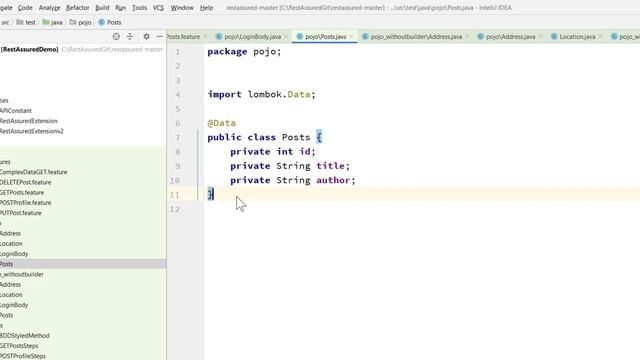Close the pojo_withoutbuilder\Address.java tab
The height and width of the screenshot is (360, 640).
coord(467,37)
